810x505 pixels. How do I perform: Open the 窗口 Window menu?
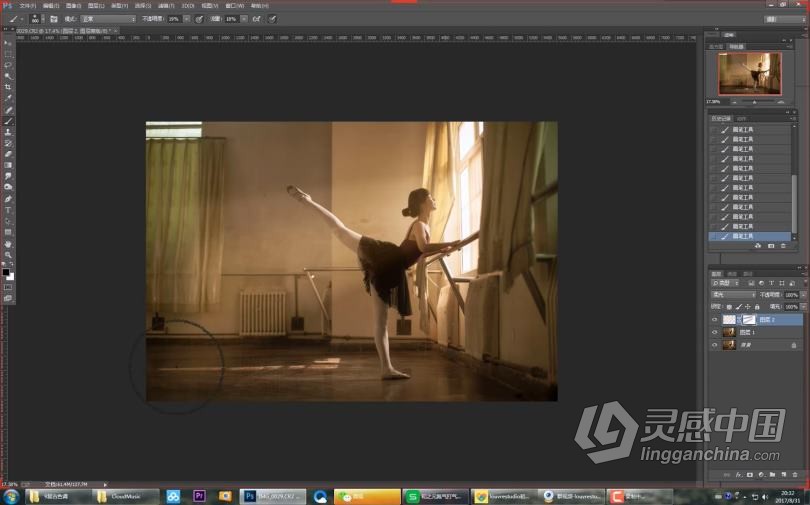click(235, 6)
